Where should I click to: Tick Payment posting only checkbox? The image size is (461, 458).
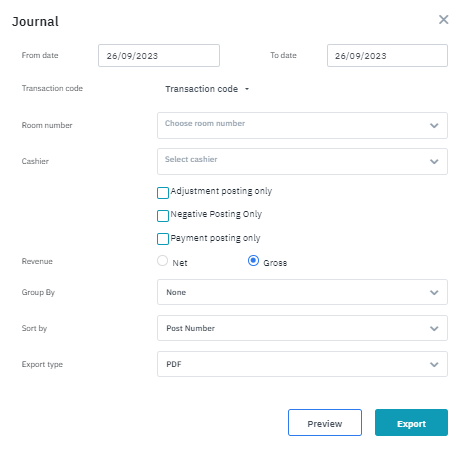click(x=163, y=239)
